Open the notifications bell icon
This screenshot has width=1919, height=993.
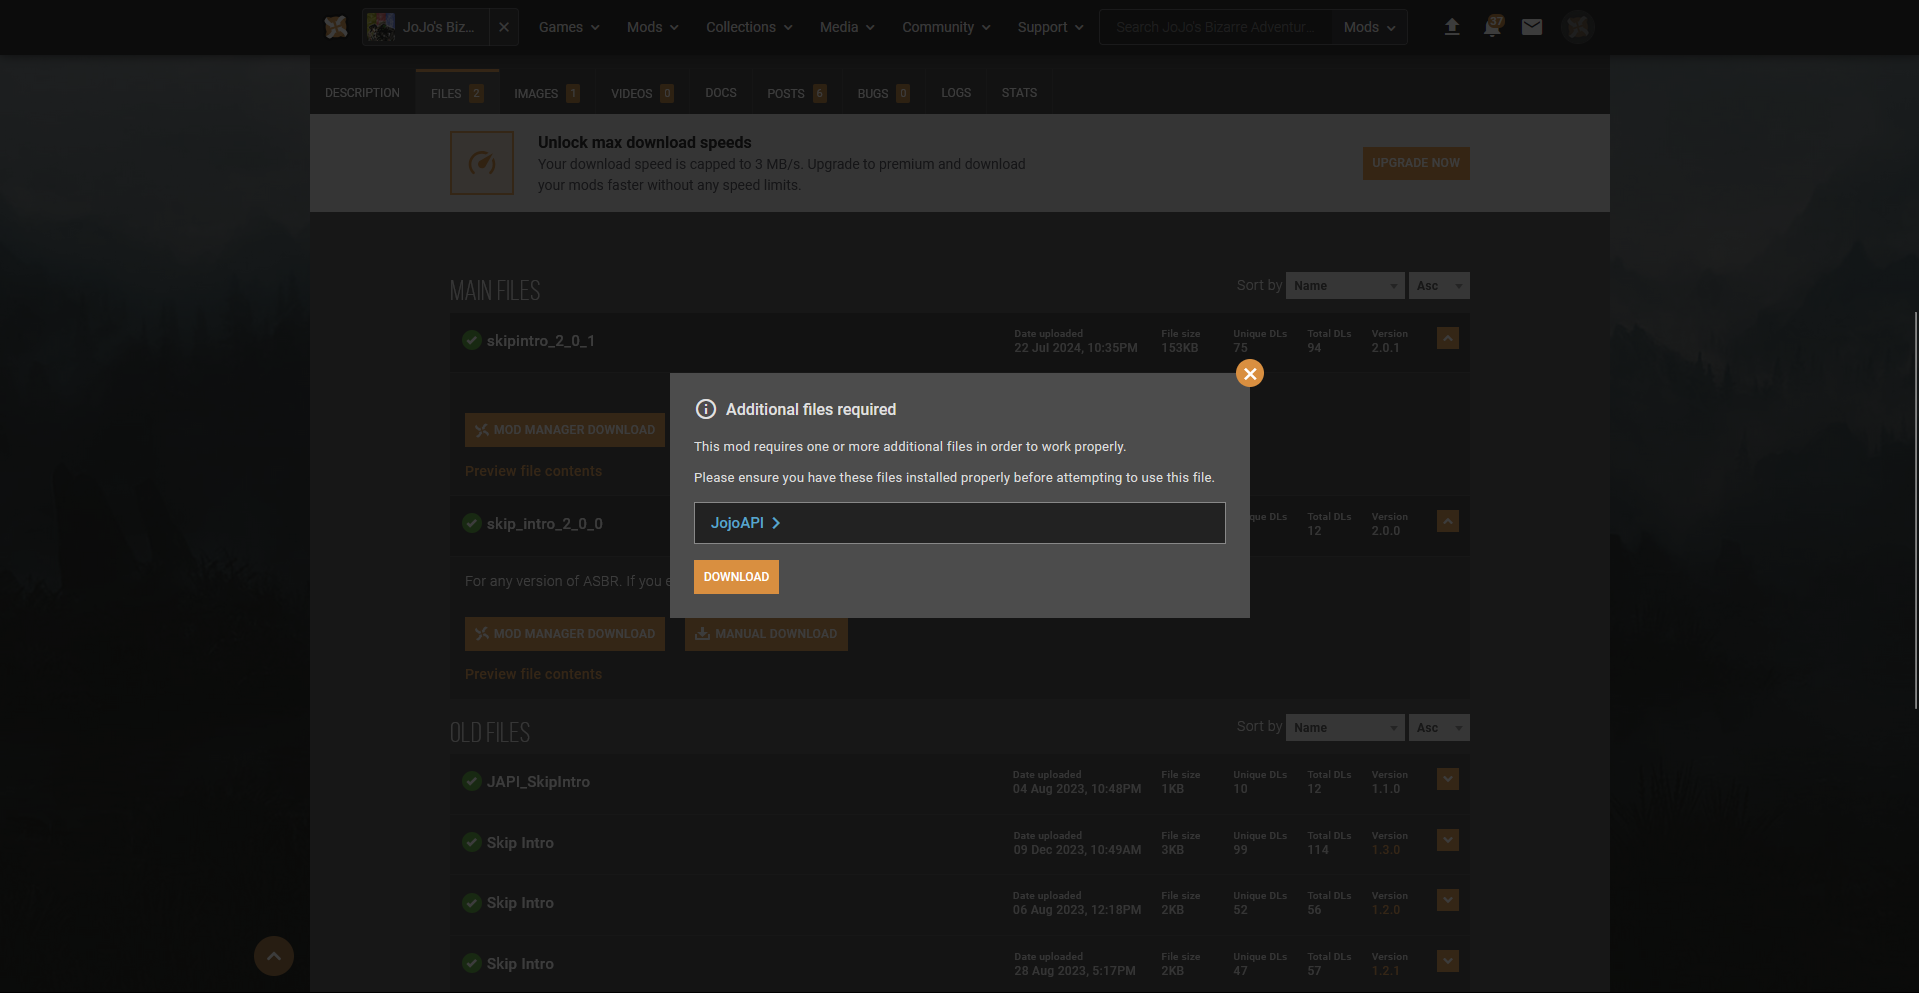tap(1492, 27)
